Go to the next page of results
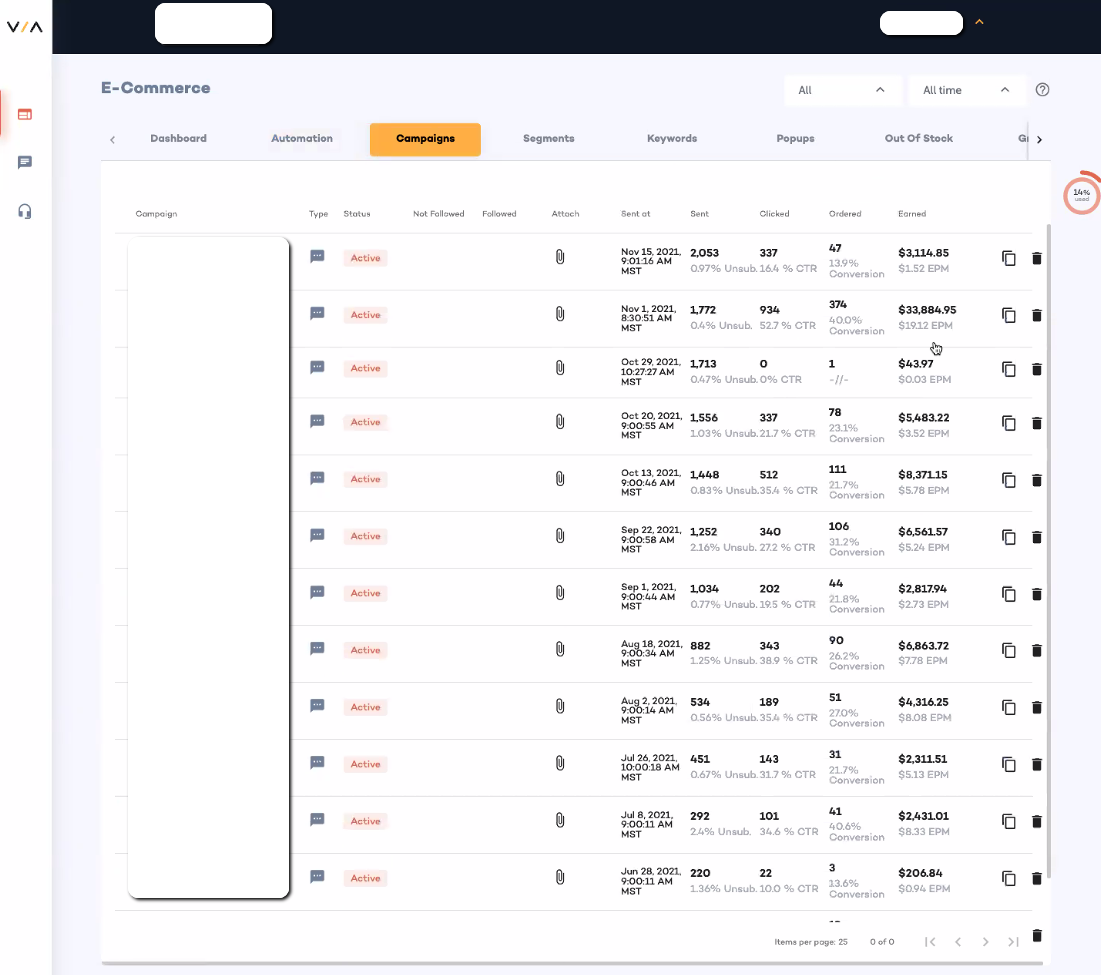Viewport: 1101px width, 975px height. [985, 942]
